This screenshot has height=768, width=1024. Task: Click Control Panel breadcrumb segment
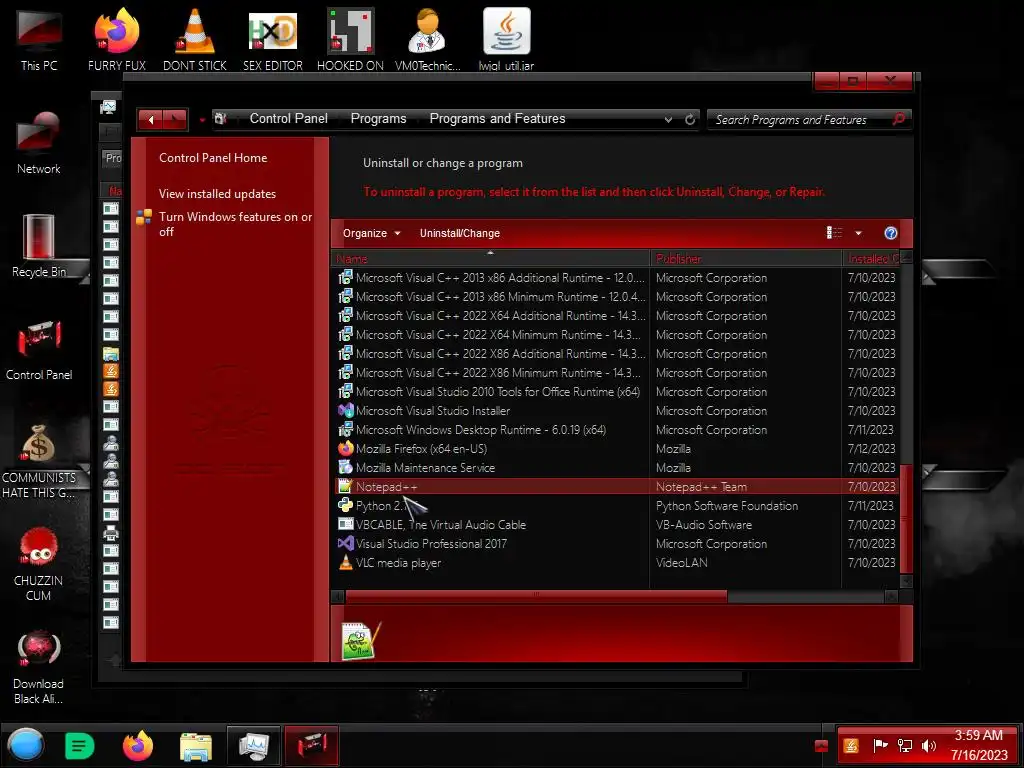[289, 119]
